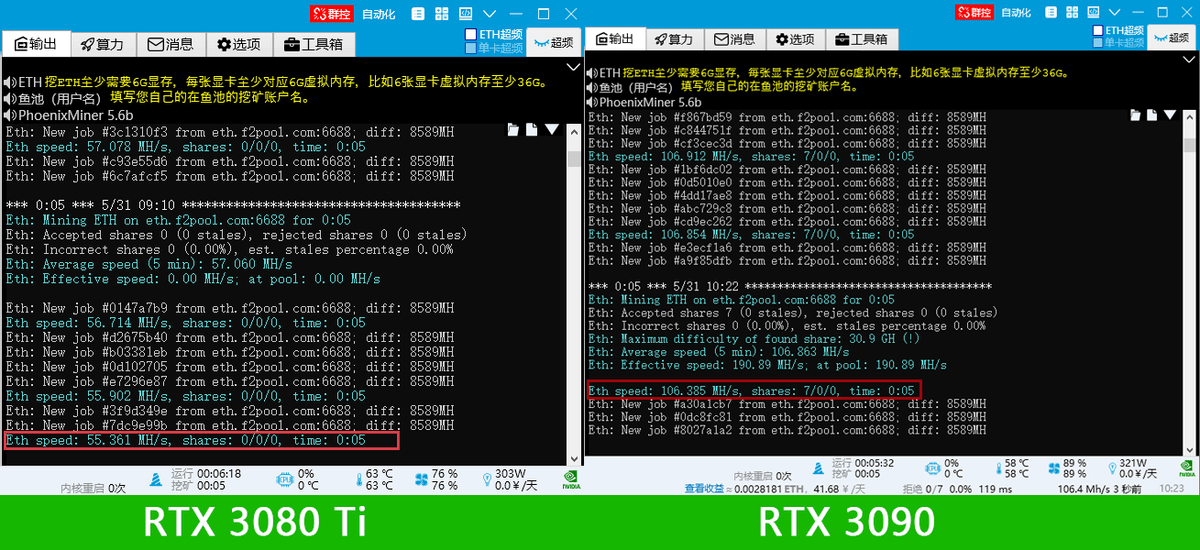
Task: Click the down triangle above left console
Action: pyautogui.click(x=551, y=130)
